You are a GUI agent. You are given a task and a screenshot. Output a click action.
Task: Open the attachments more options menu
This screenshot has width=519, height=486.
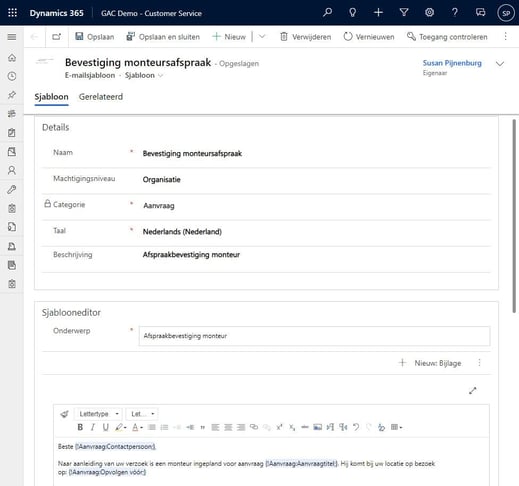pyautogui.click(x=479, y=363)
